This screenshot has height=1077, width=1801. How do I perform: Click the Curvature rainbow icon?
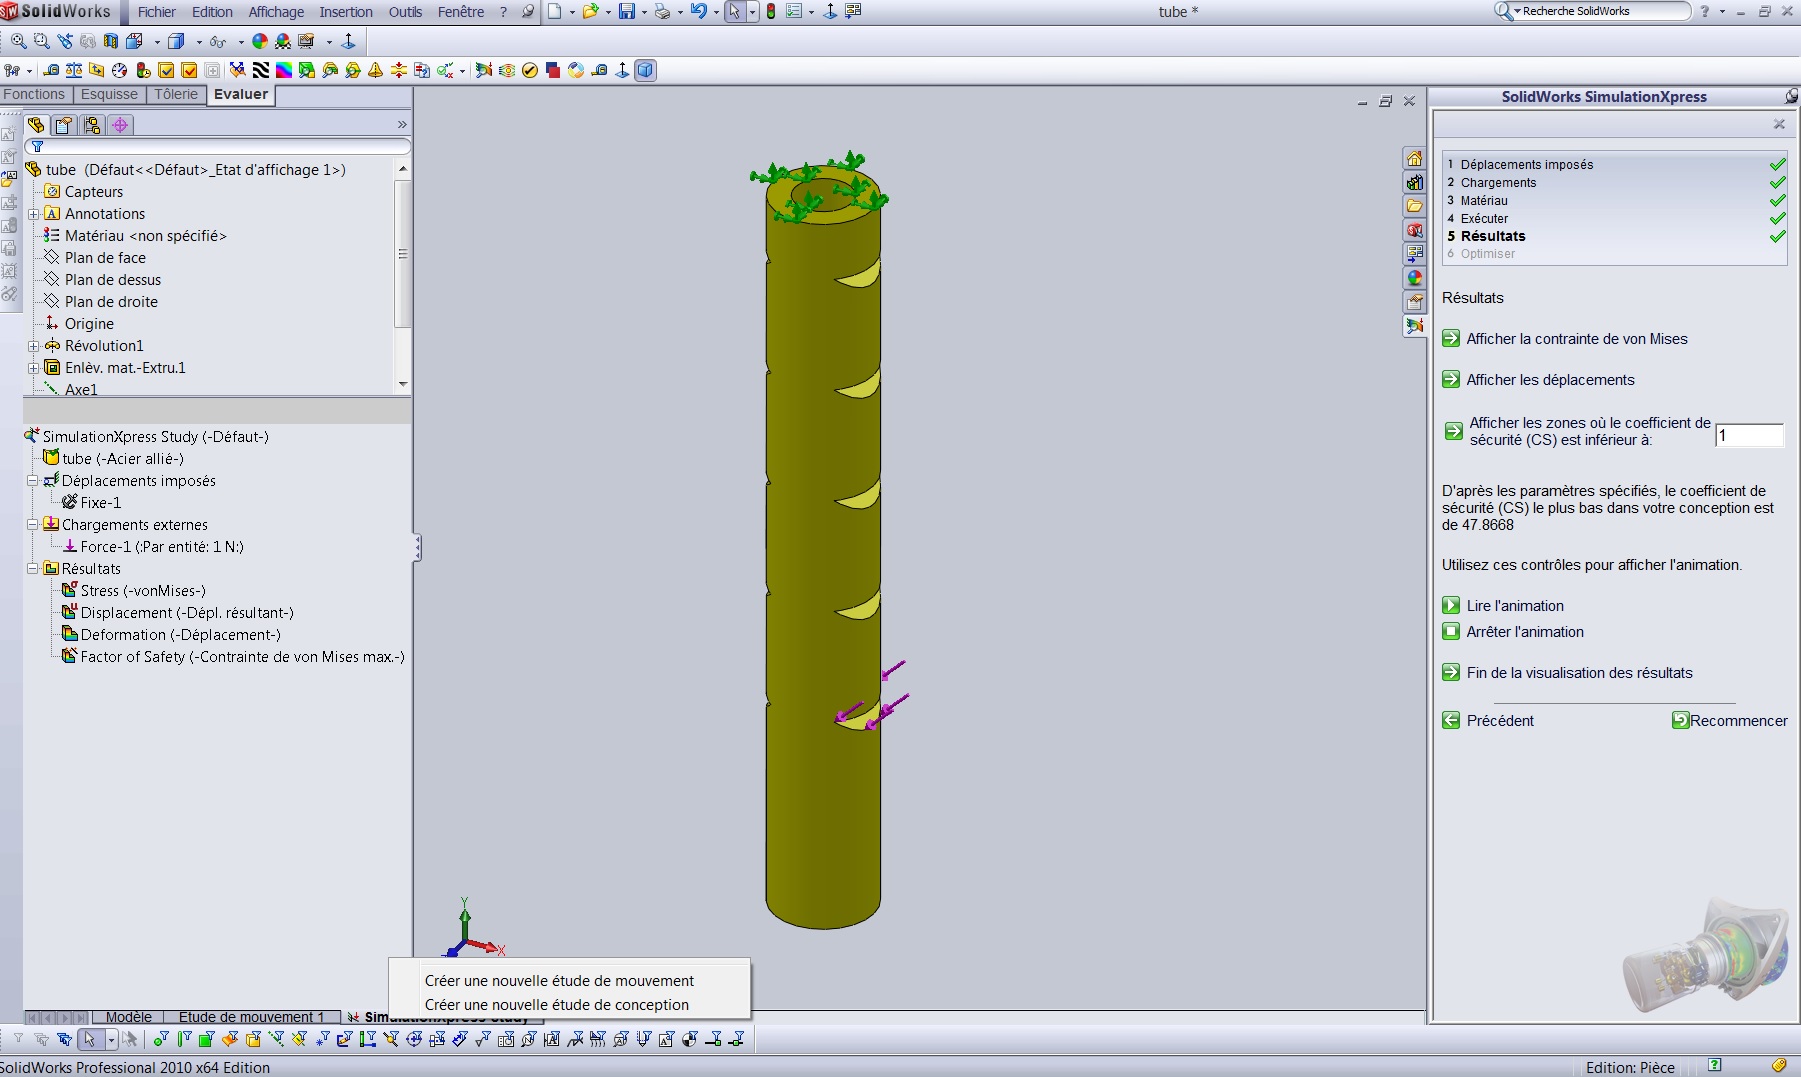[x=284, y=70]
